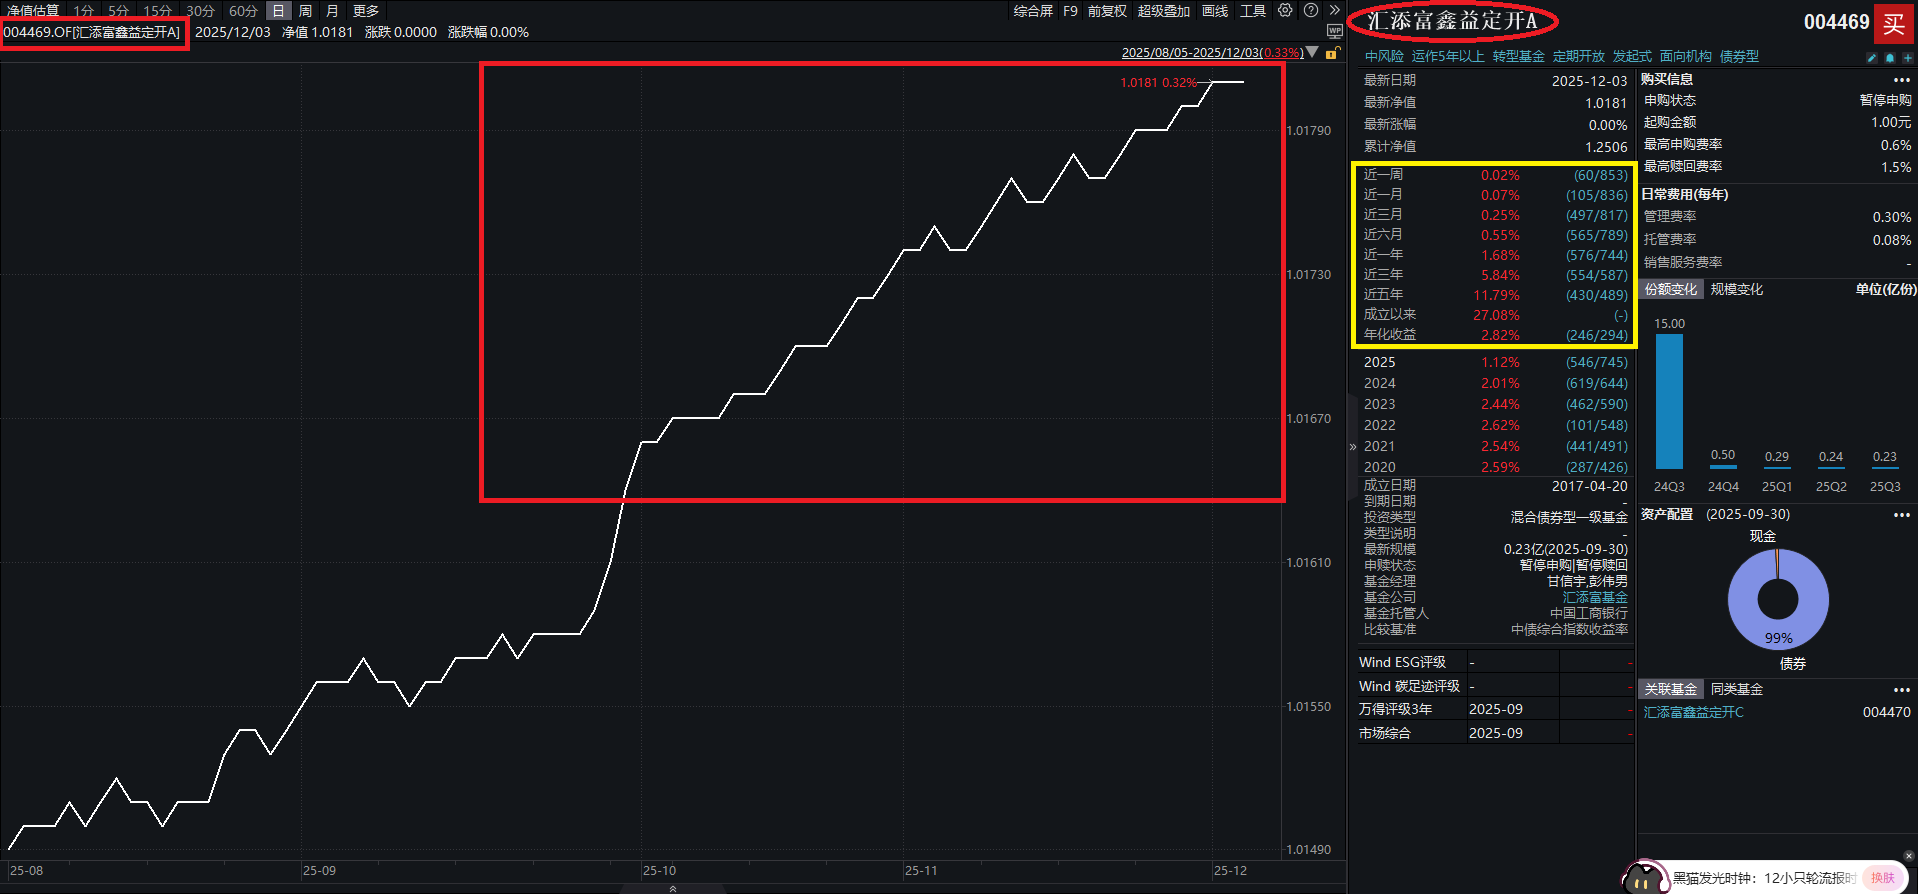Select the 日 daily period
Viewport: 1918px width, 894px height.
point(278,11)
